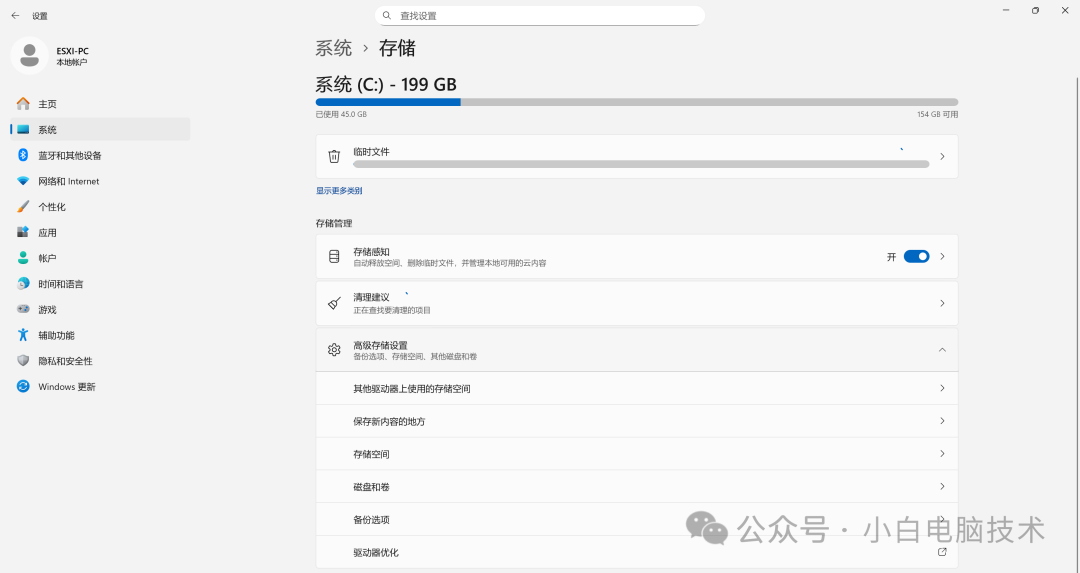Click the 查找设置 search field
This screenshot has width=1080, height=573.
point(540,16)
